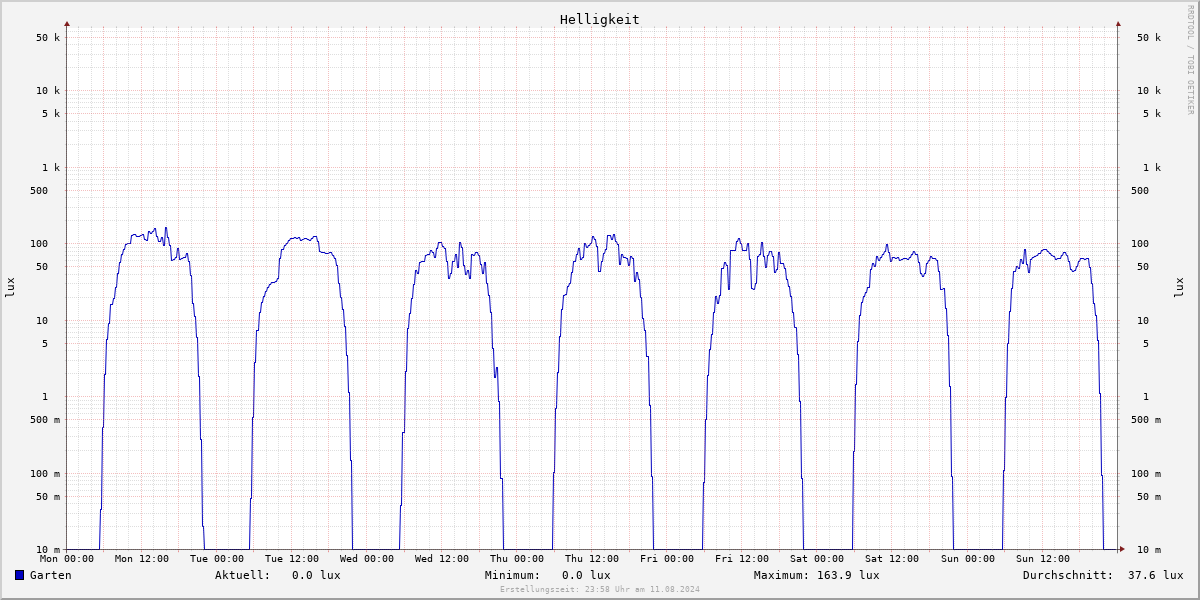Click the Mon 12:00 axis label

point(142,559)
